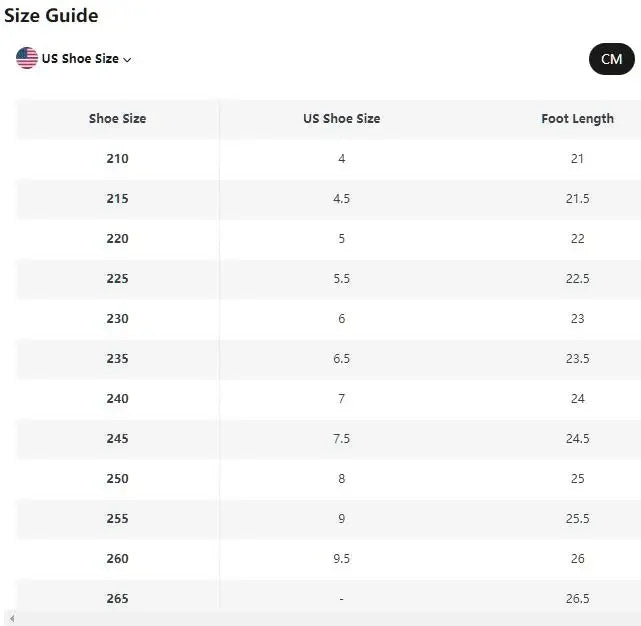Select shoe size 225 row label

click(117, 279)
